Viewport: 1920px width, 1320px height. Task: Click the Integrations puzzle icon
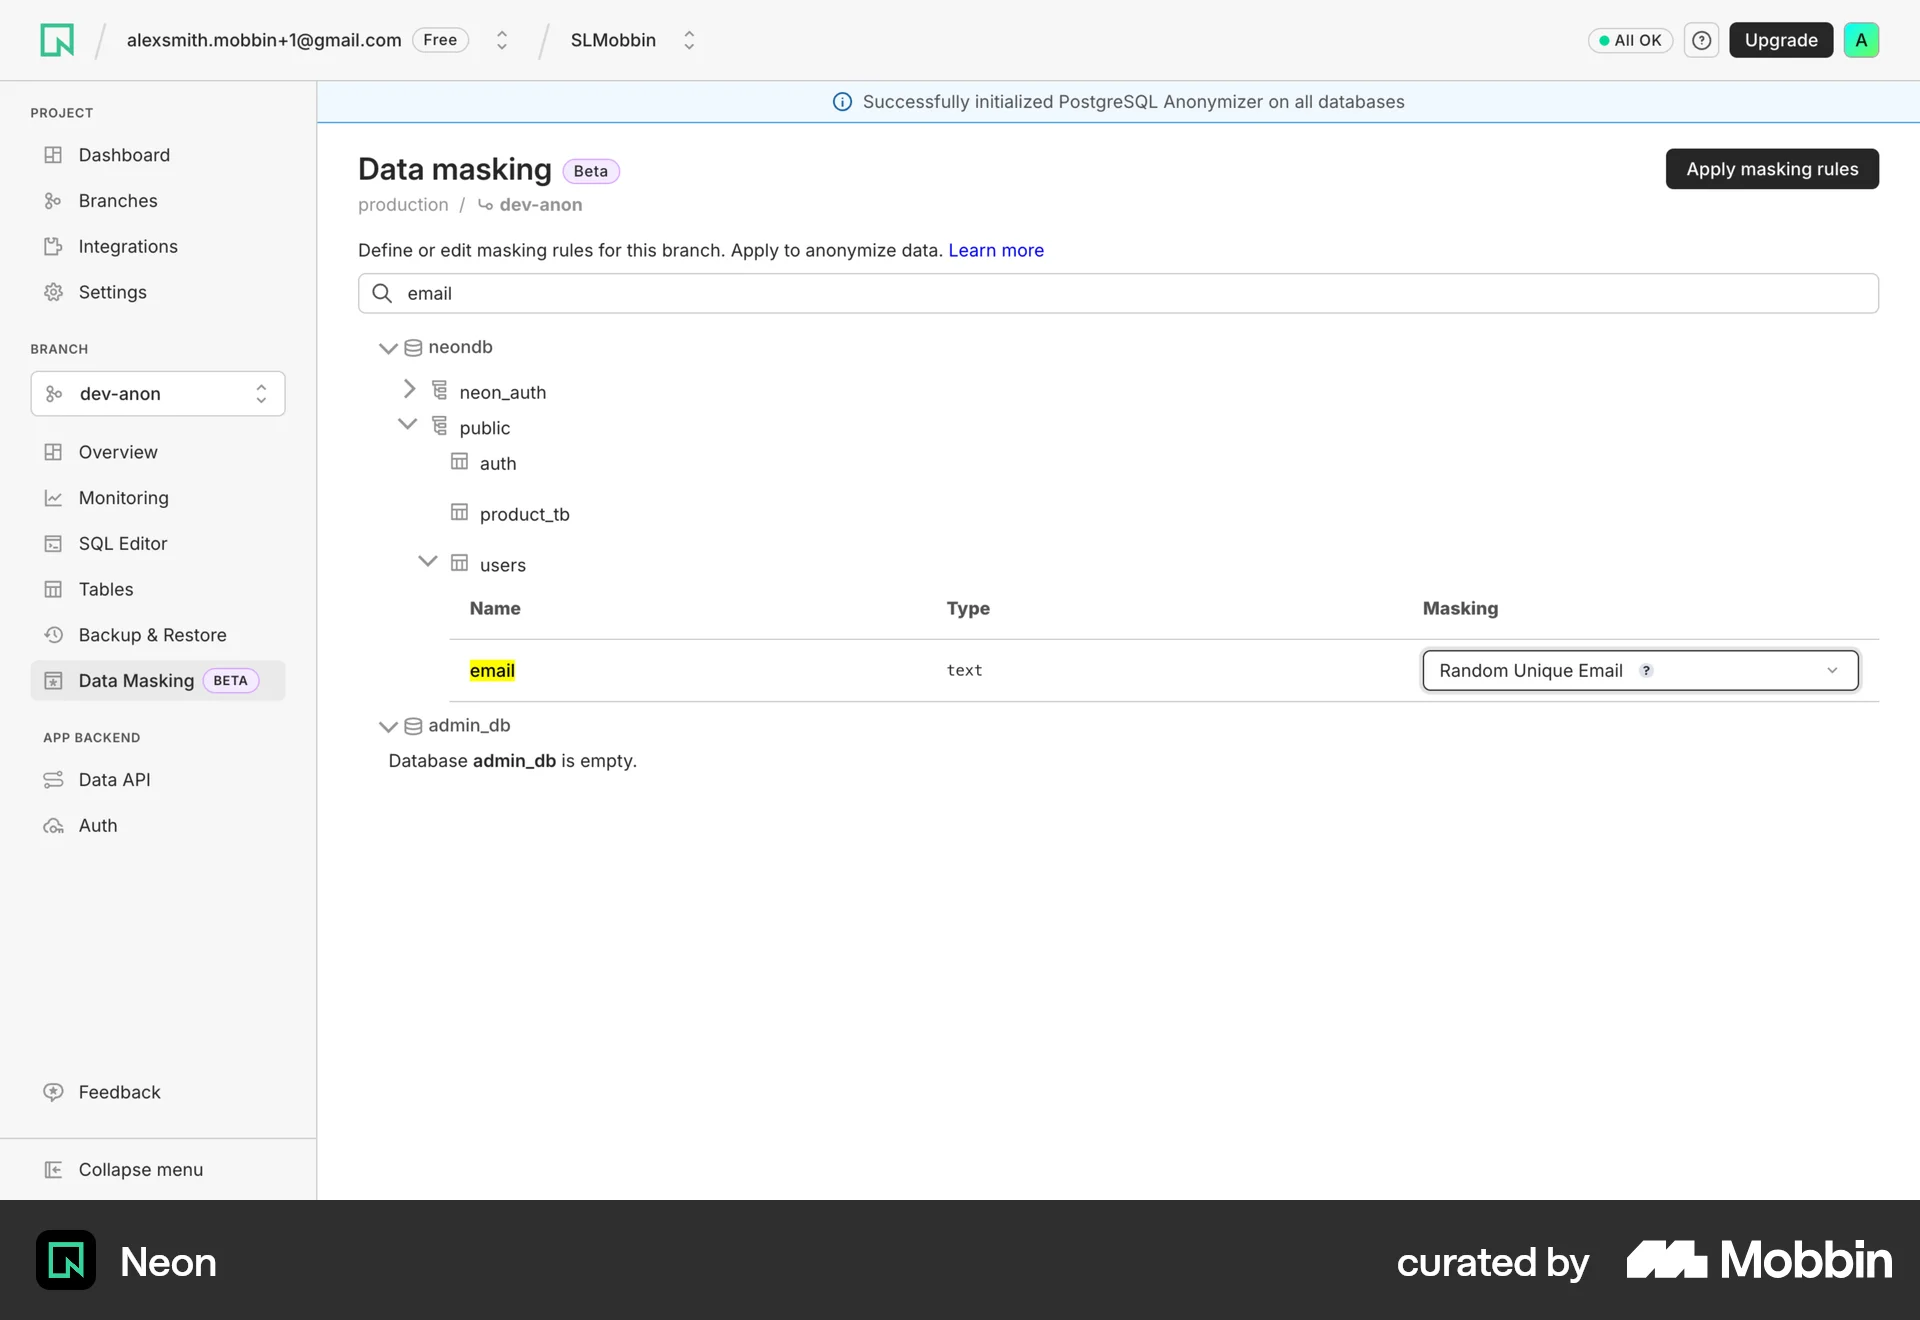tap(53, 246)
